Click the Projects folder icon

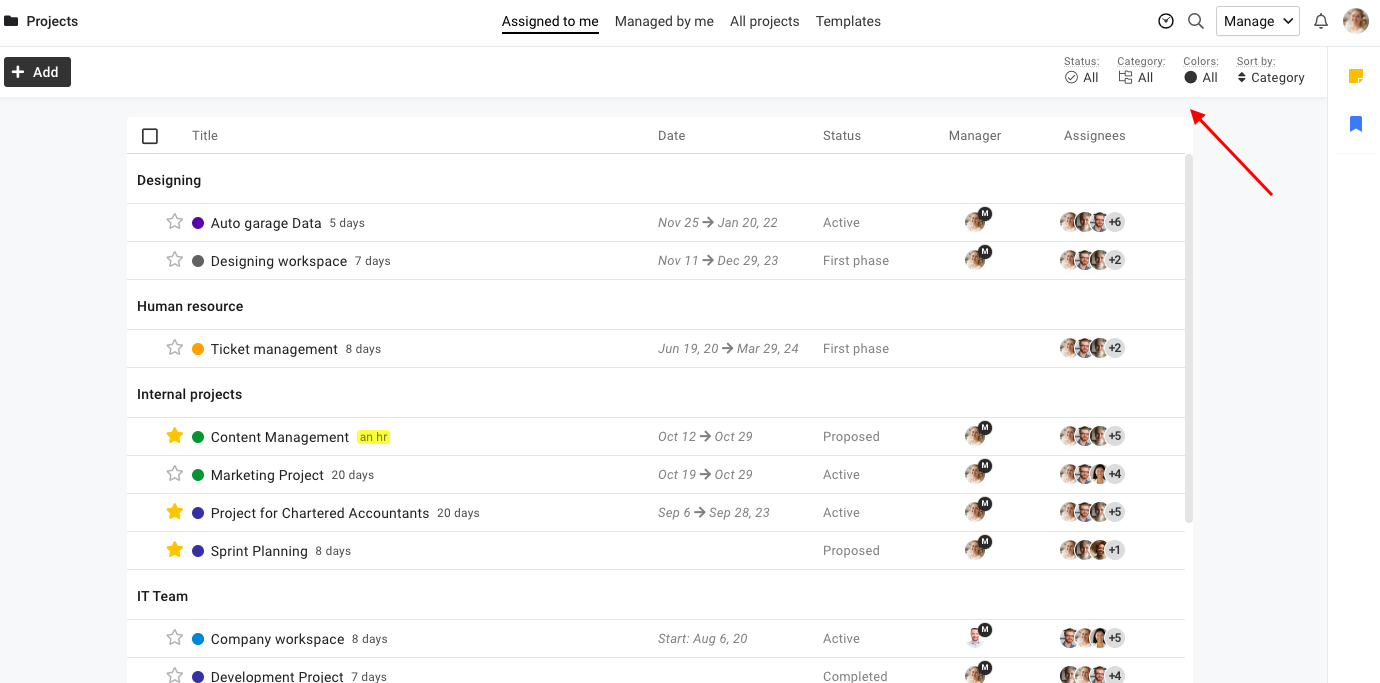point(11,21)
